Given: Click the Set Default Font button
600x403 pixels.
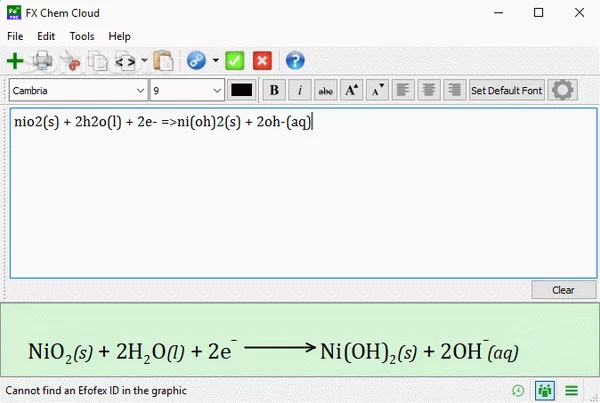Looking at the screenshot, I should pos(507,90).
